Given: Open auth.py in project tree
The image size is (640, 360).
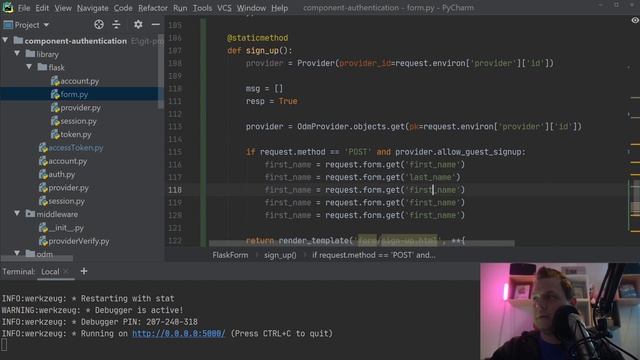Looking at the screenshot, I should pos(62,174).
